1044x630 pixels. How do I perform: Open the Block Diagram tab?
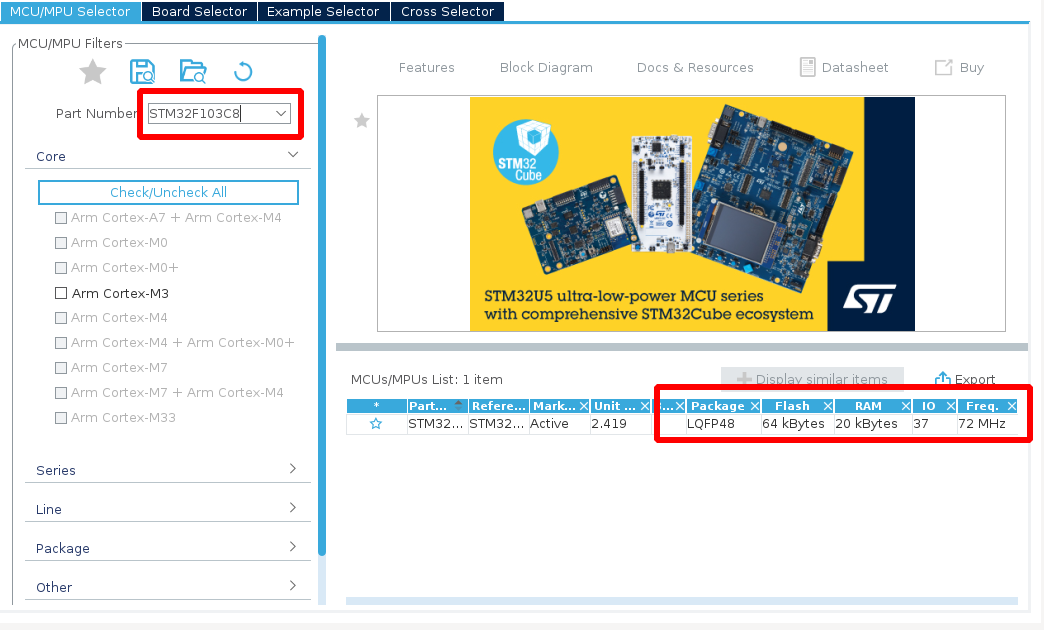click(546, 67)
